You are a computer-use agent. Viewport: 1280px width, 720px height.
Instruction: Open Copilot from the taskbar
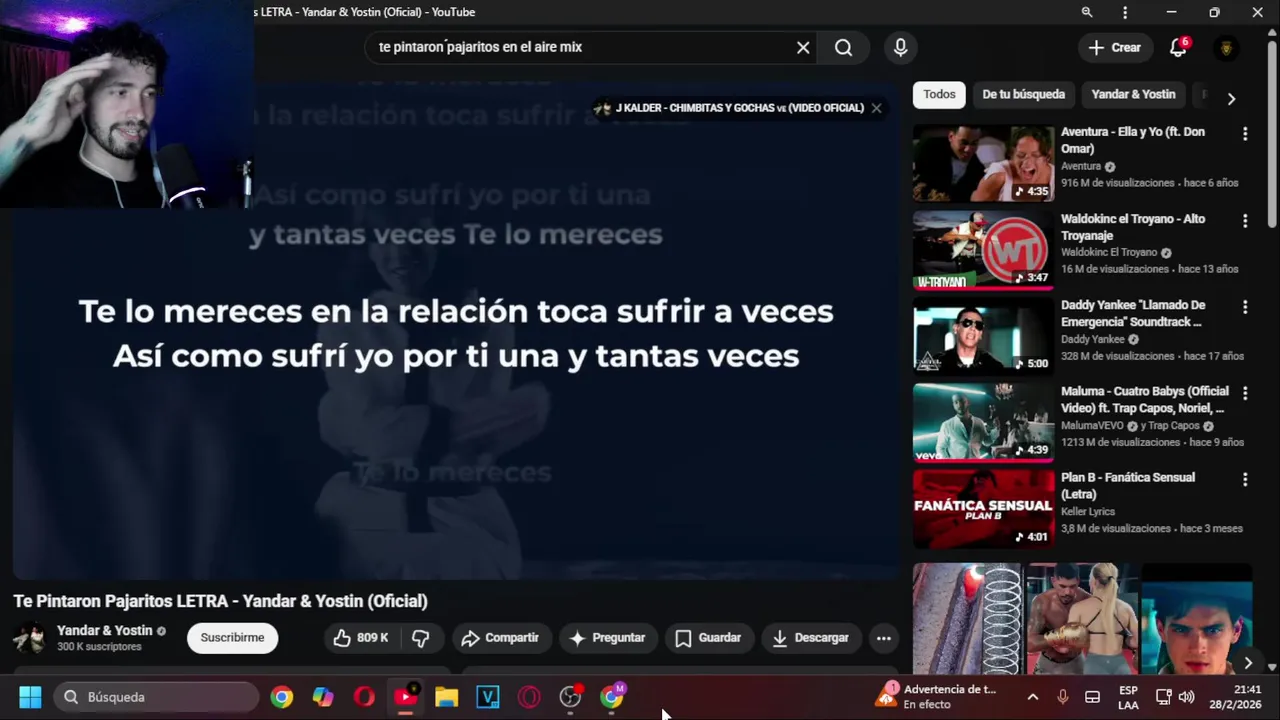(x=323, y=697)
